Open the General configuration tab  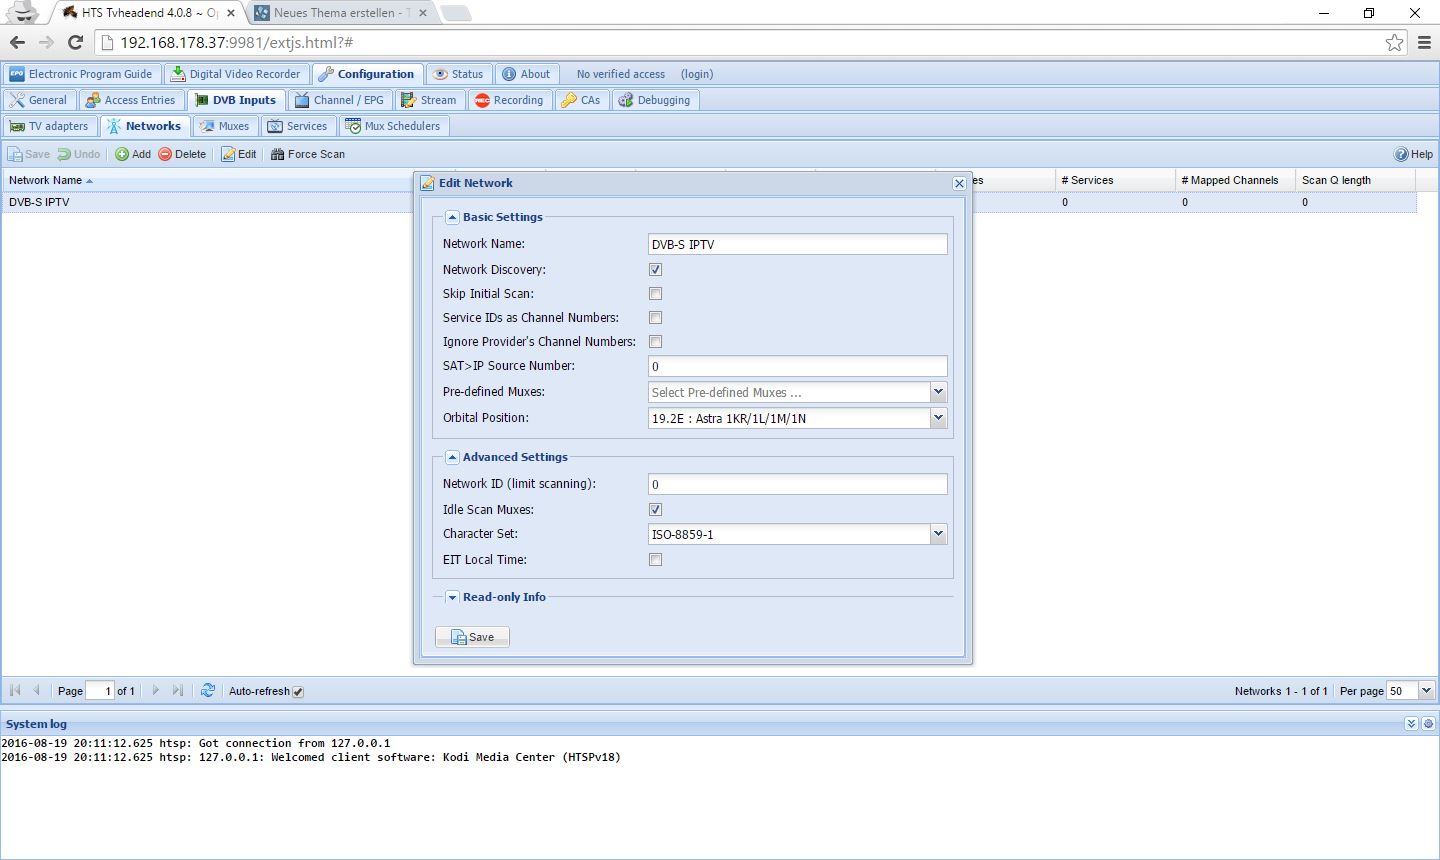coord(38,100)
